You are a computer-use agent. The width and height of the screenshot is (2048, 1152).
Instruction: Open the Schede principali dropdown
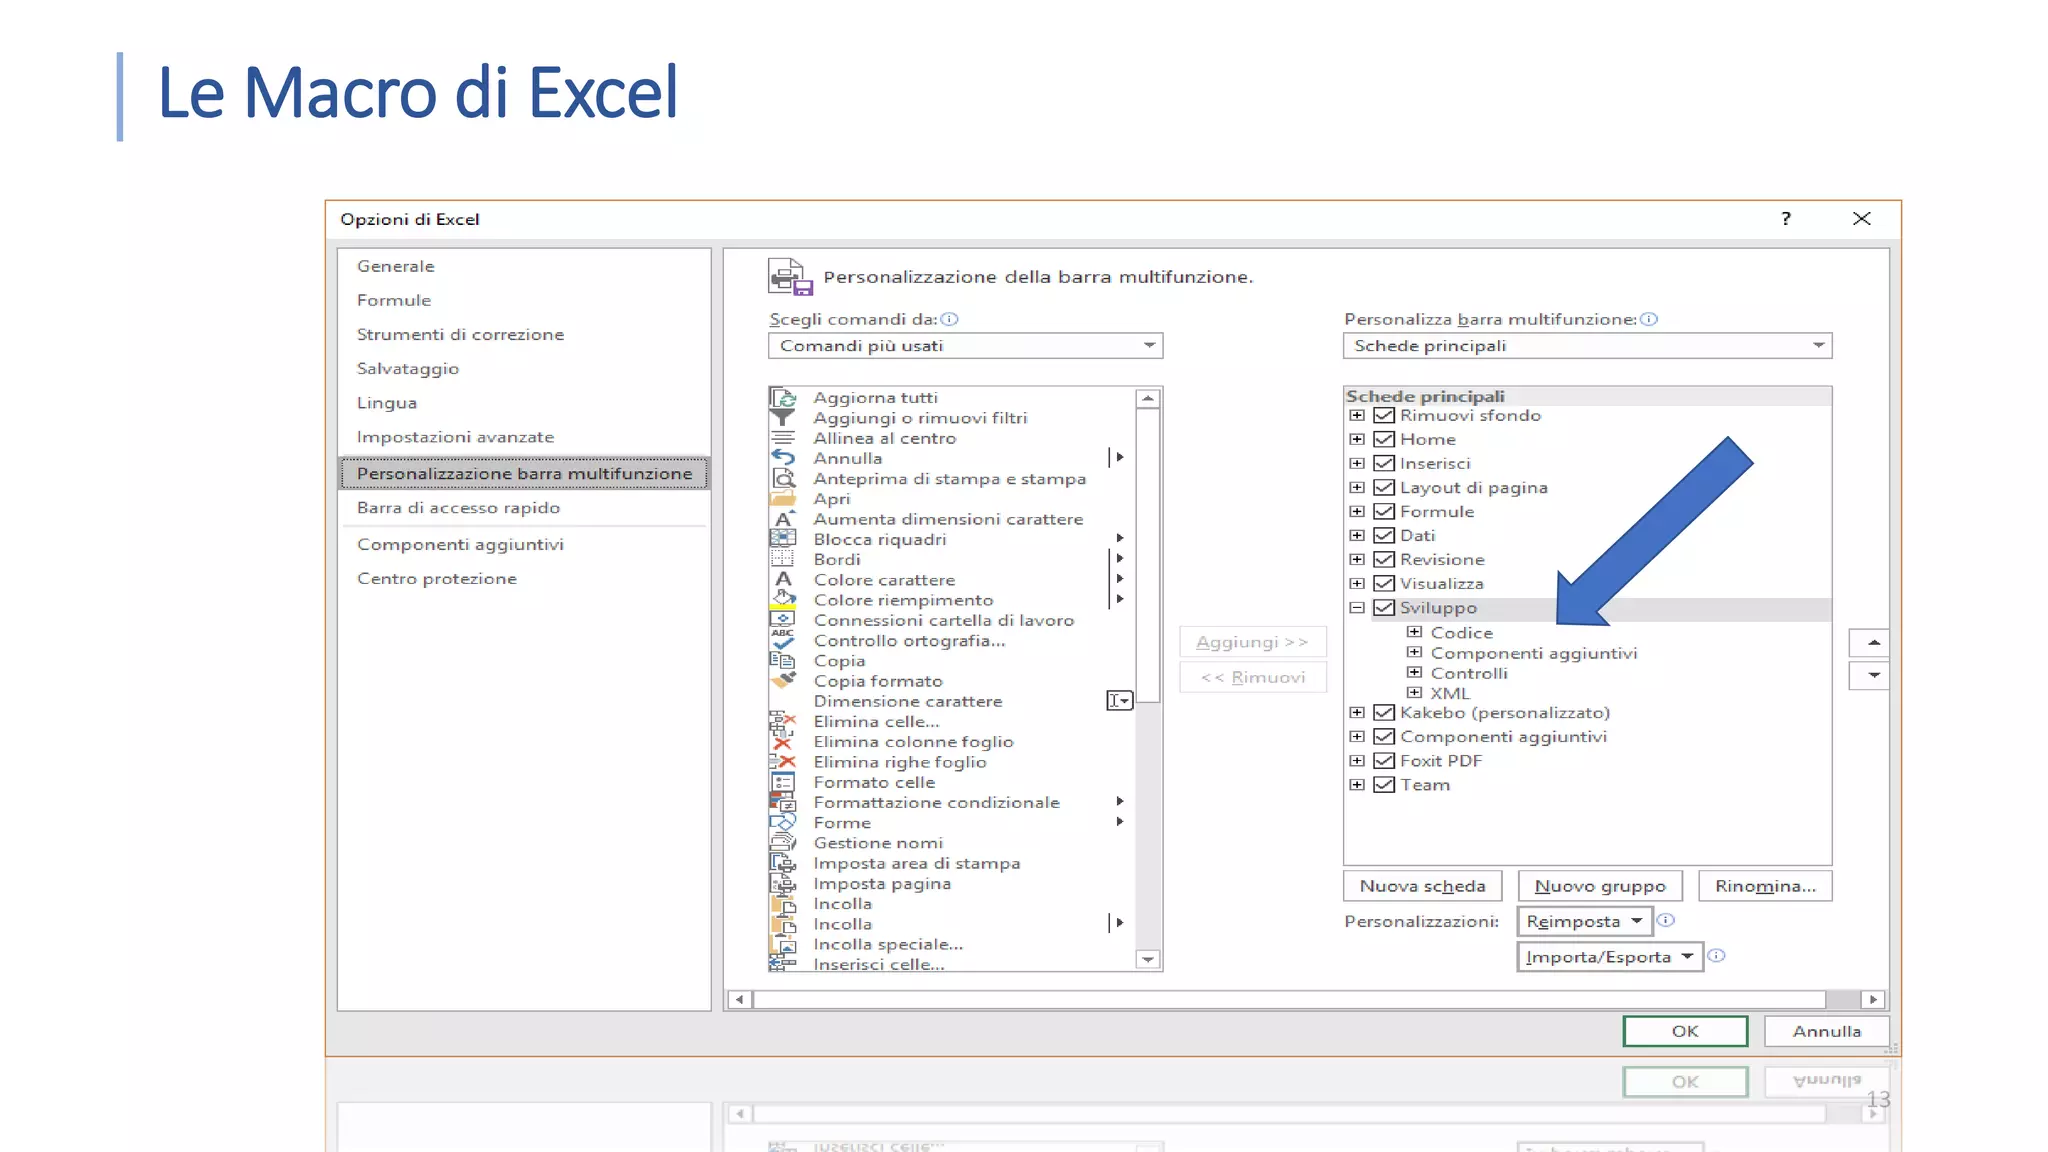coord(1587,345)
